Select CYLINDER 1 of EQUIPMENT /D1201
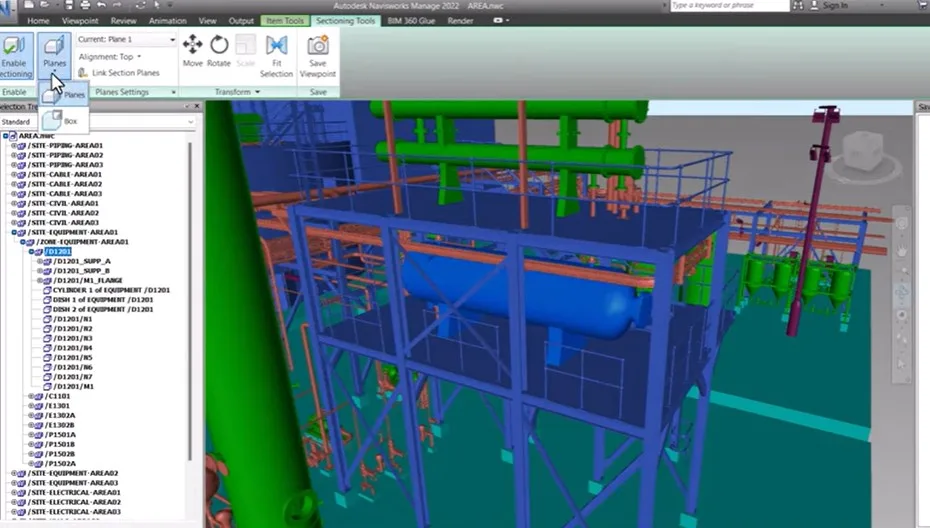This screenshot has height=528, width=930. pyautogui.click(x=112, y=290)
